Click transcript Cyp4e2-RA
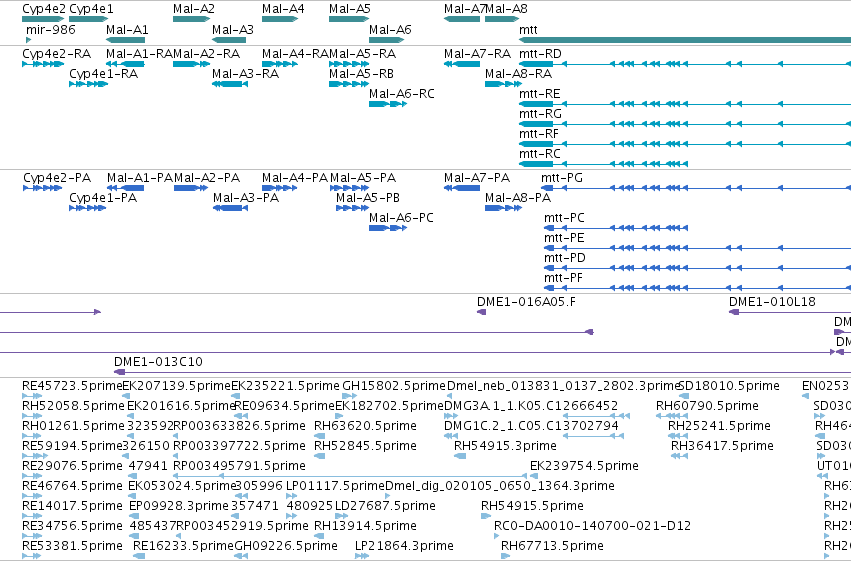 (x=43, y=64)
